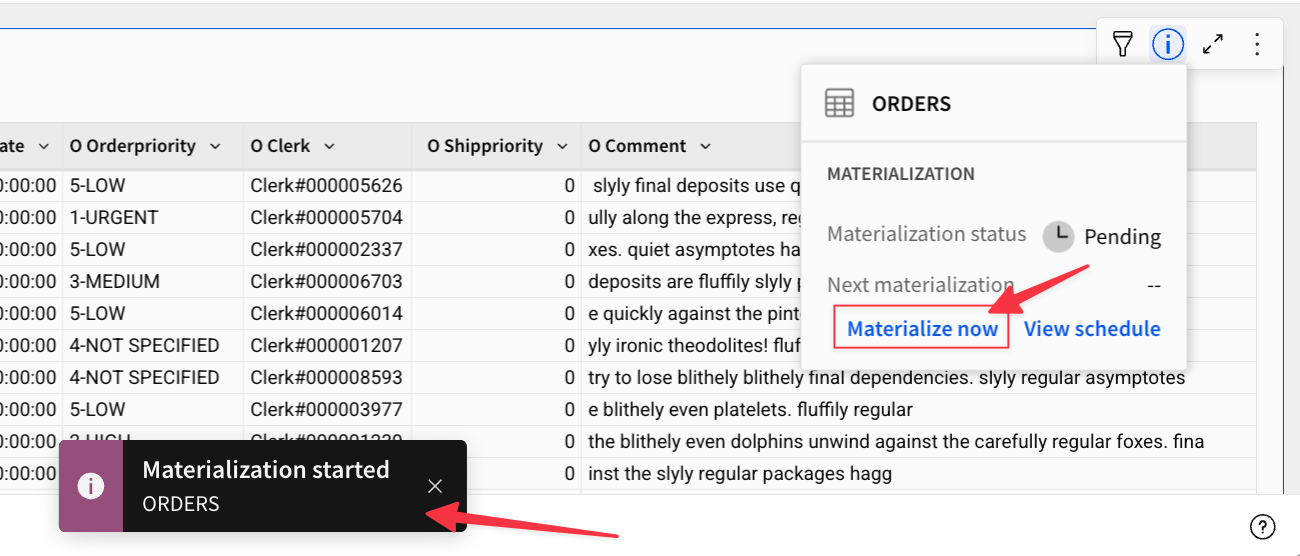Dismiss the Materialization started toast

435,486
